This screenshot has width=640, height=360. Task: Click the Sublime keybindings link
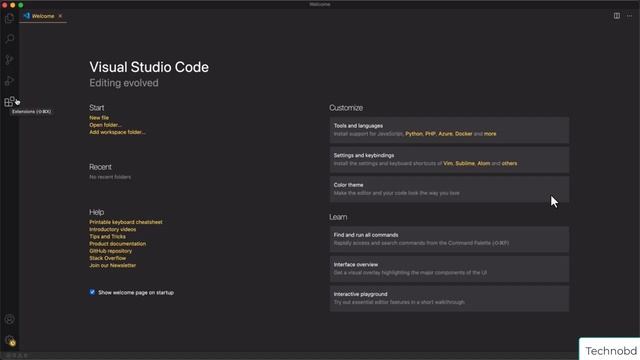coord(465,163)
